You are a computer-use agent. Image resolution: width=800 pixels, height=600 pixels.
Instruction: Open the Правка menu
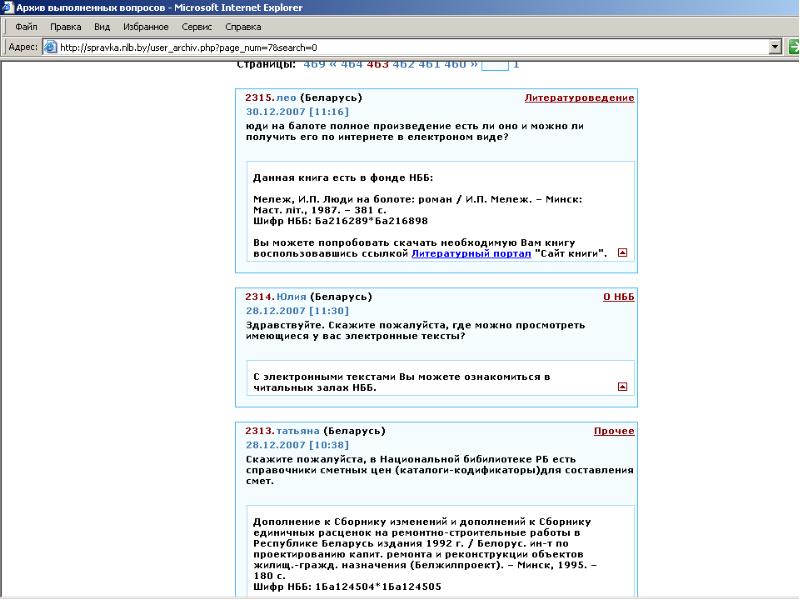pos(65,27)
